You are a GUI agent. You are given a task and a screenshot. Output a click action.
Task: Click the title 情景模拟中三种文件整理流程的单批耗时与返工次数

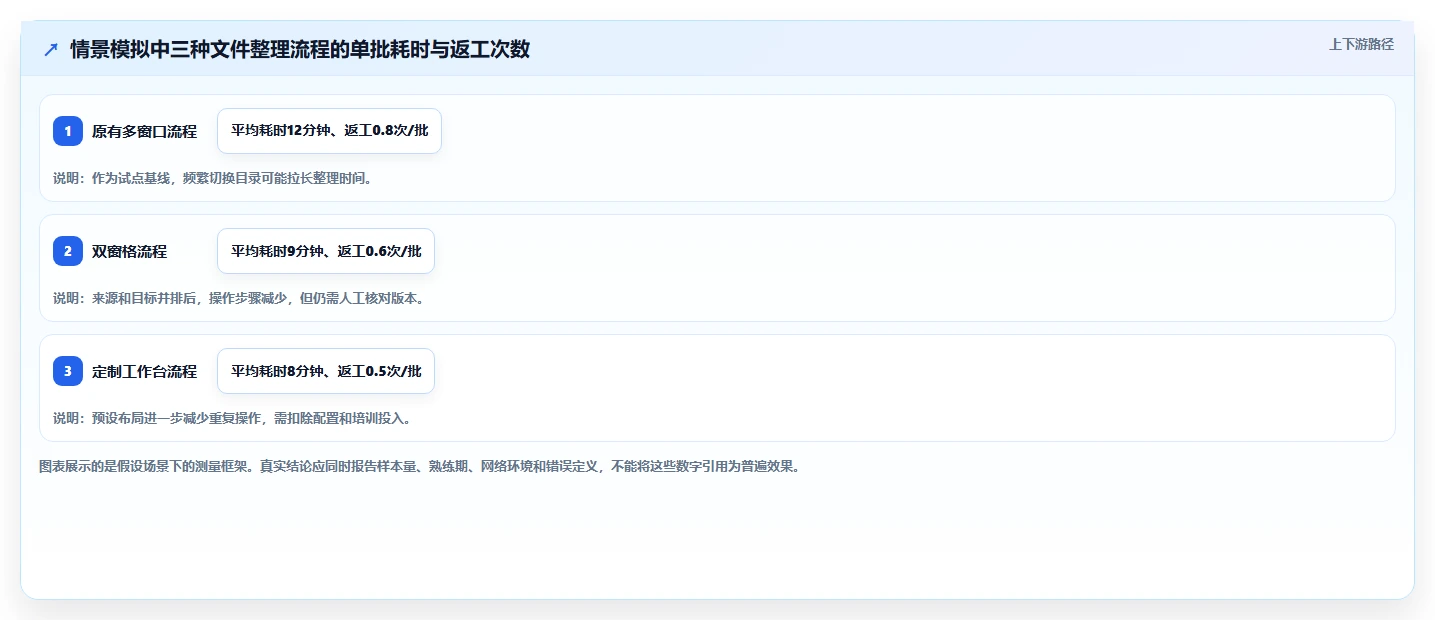(300, 49)
